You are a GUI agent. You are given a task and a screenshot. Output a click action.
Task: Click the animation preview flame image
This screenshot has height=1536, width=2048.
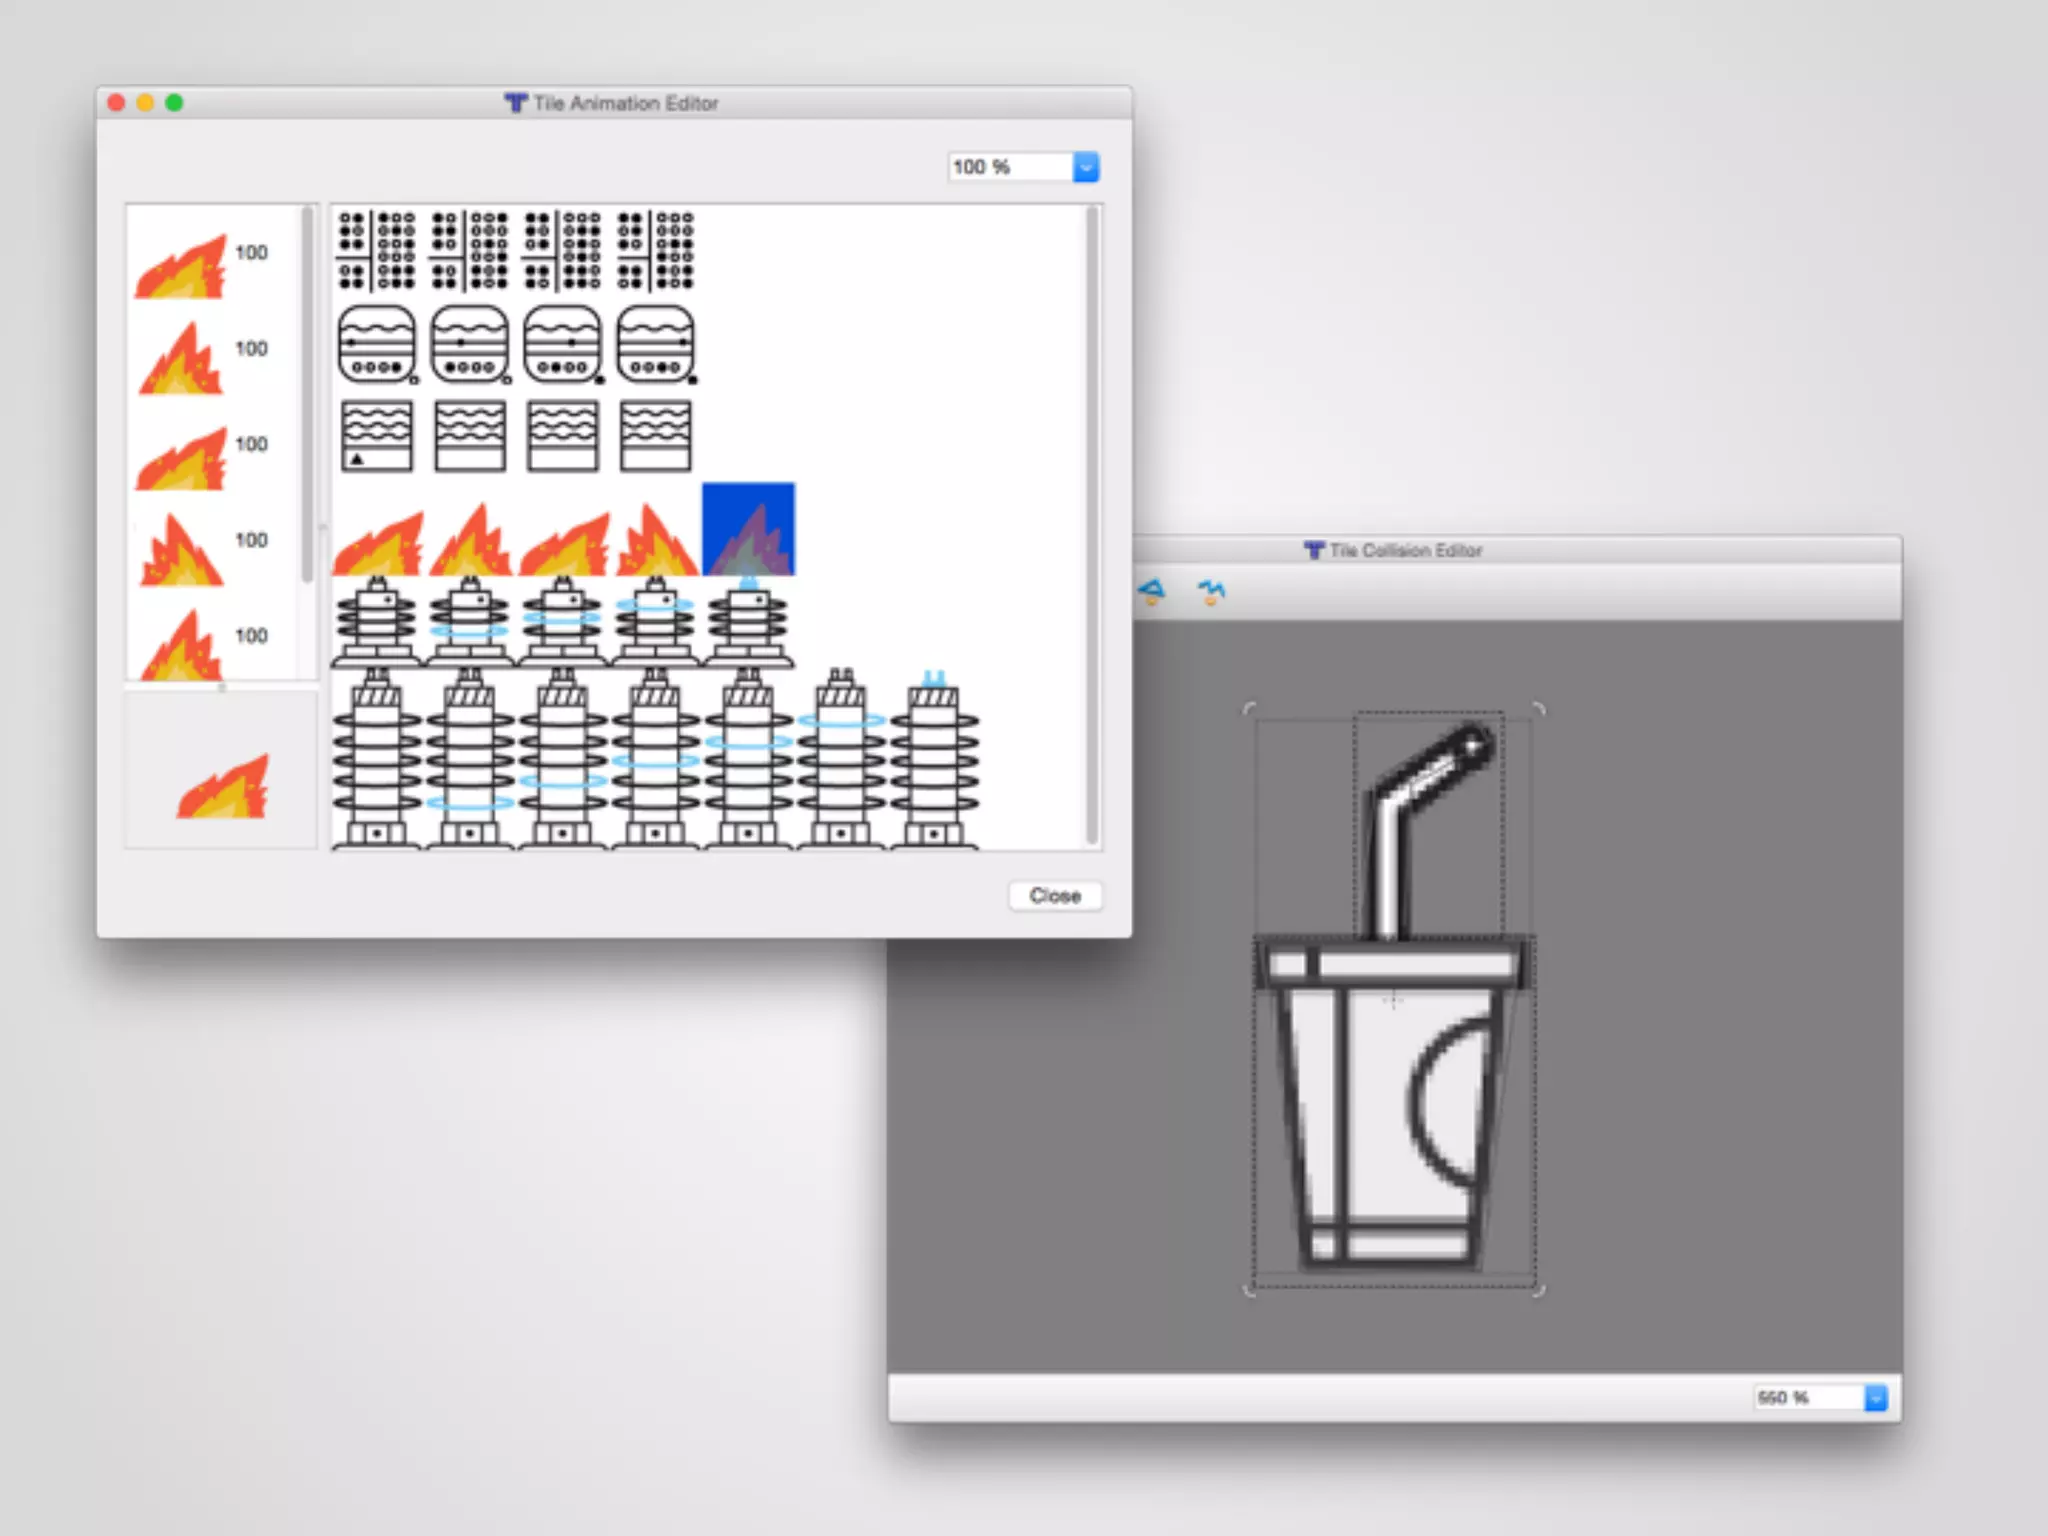click(222, 786)
